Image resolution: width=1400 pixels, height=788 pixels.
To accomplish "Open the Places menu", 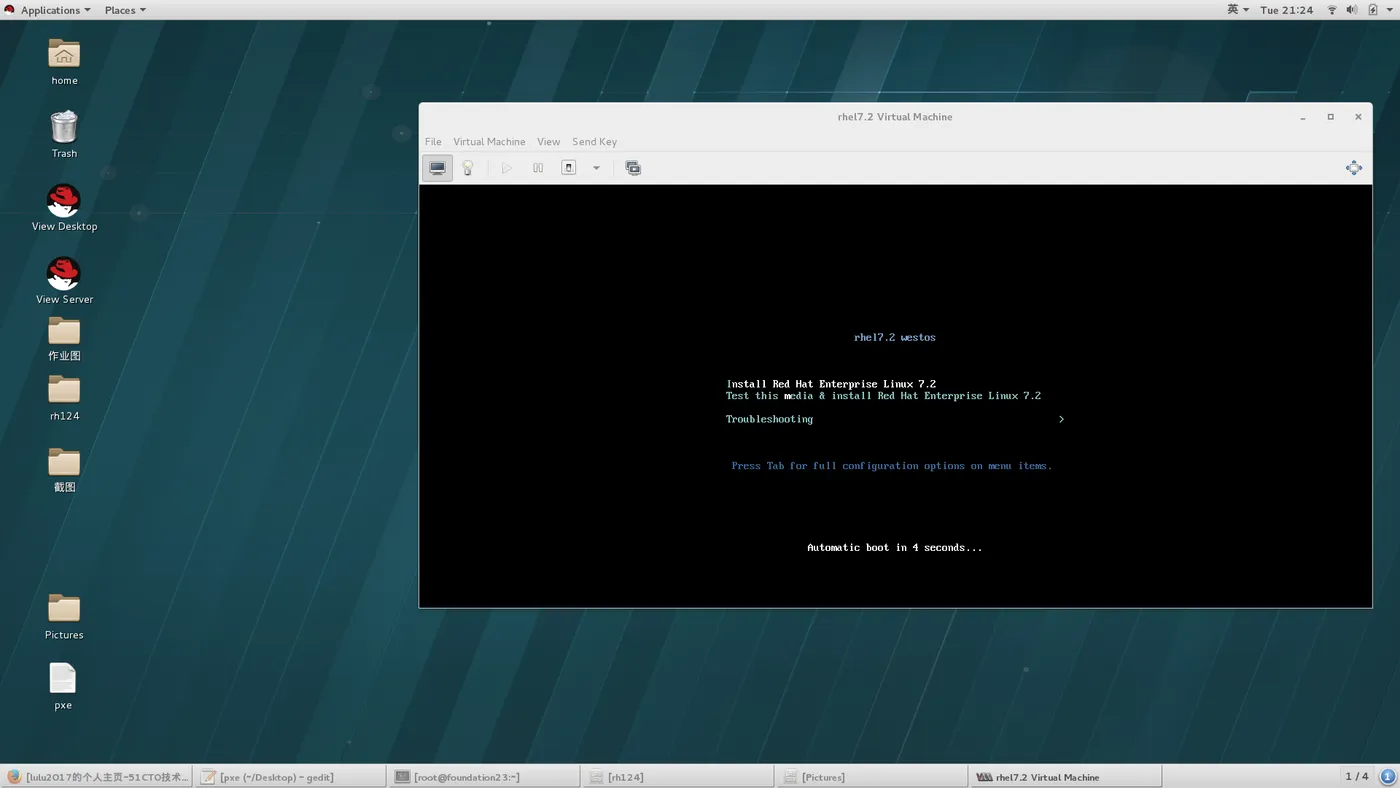I will 125,10.
